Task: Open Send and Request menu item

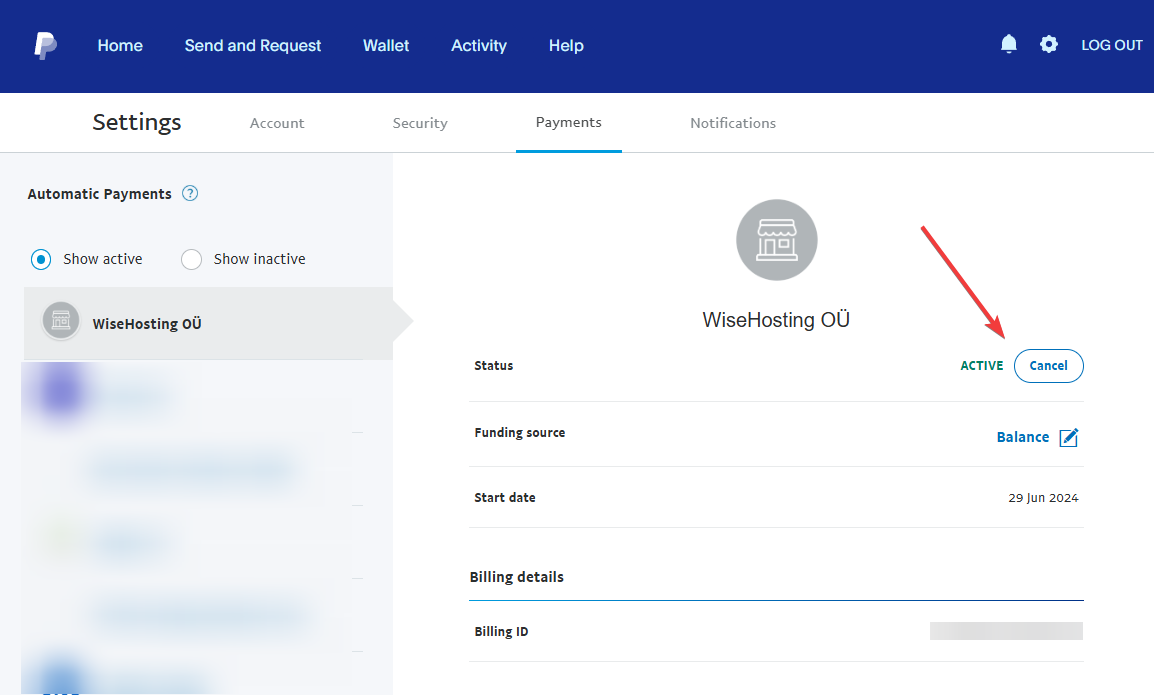Action: (252, 46)
